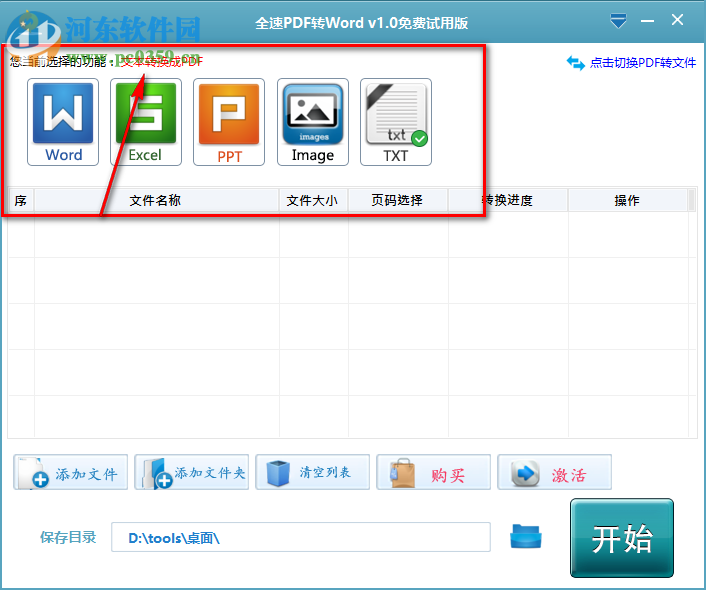Click the 页码选择 column header
This screenshot has width=706, height=590.
click(398, 200)
